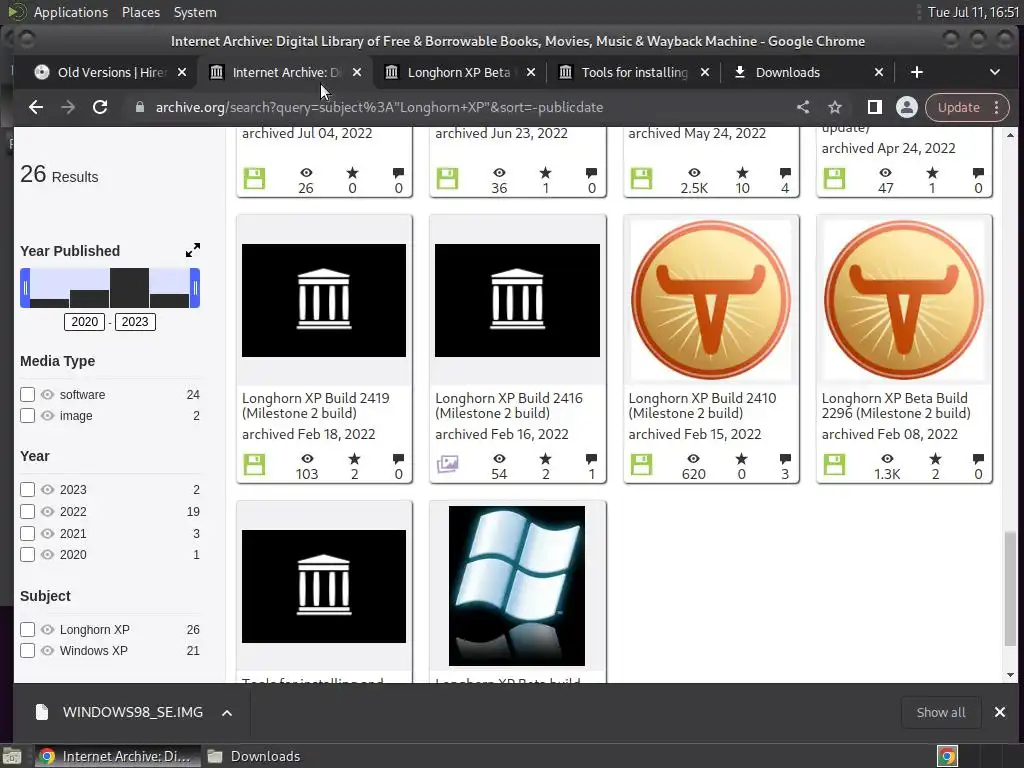Screen dimensions: 1024x768
Task: Toggle eye icon next to image
Action: click(47, 415)
